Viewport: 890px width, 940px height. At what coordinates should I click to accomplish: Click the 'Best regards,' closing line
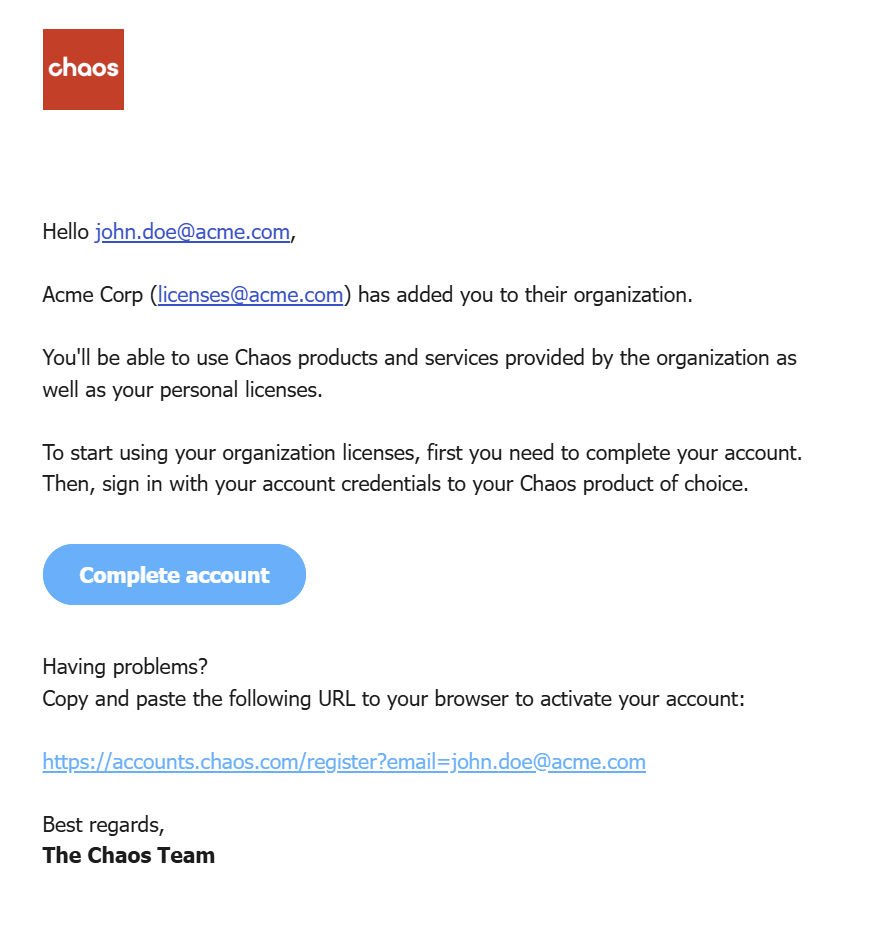(103, 825)
